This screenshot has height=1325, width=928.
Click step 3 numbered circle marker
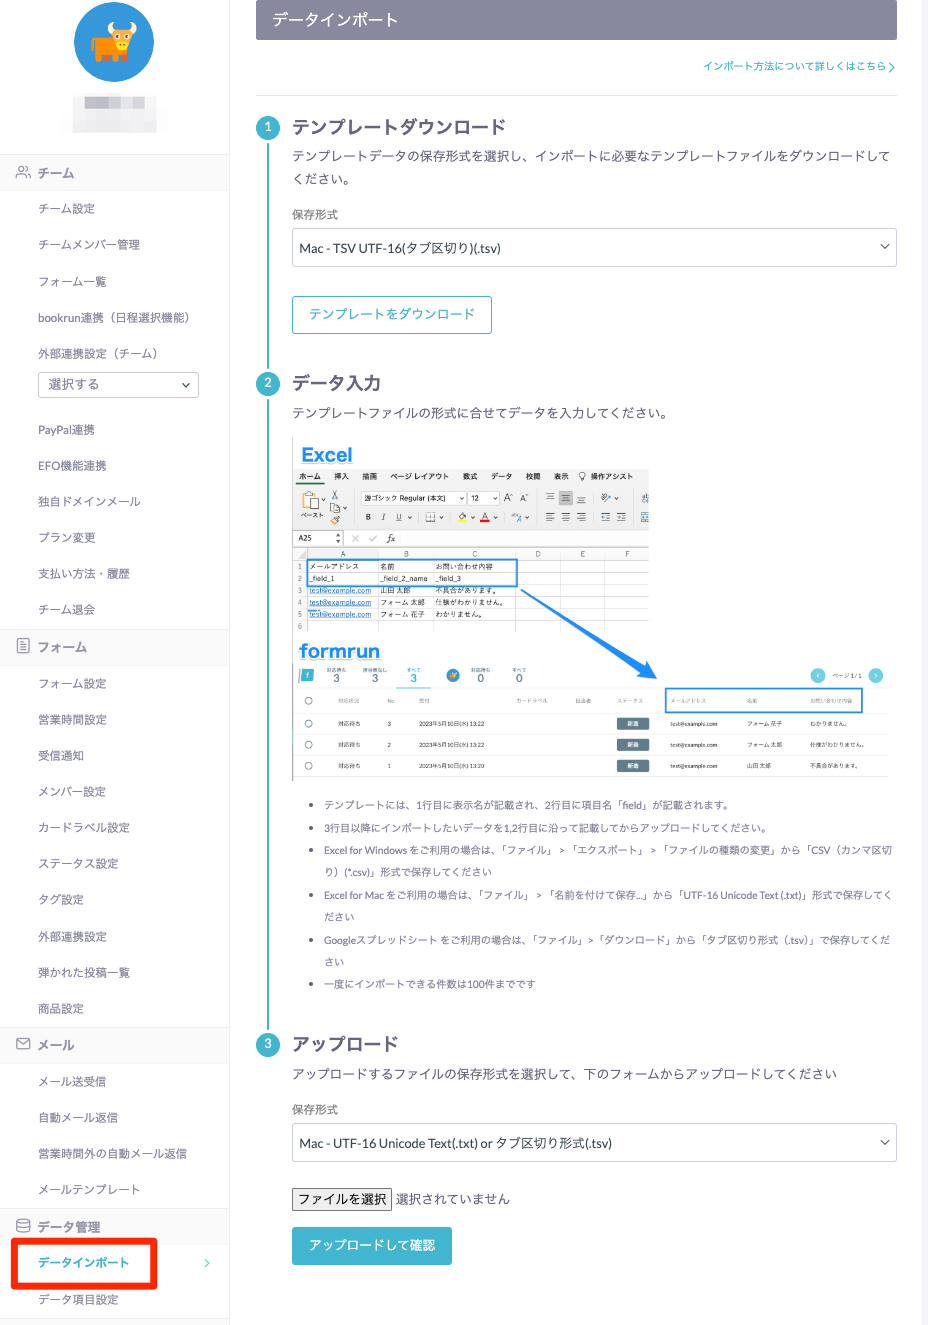(268, 1044)
